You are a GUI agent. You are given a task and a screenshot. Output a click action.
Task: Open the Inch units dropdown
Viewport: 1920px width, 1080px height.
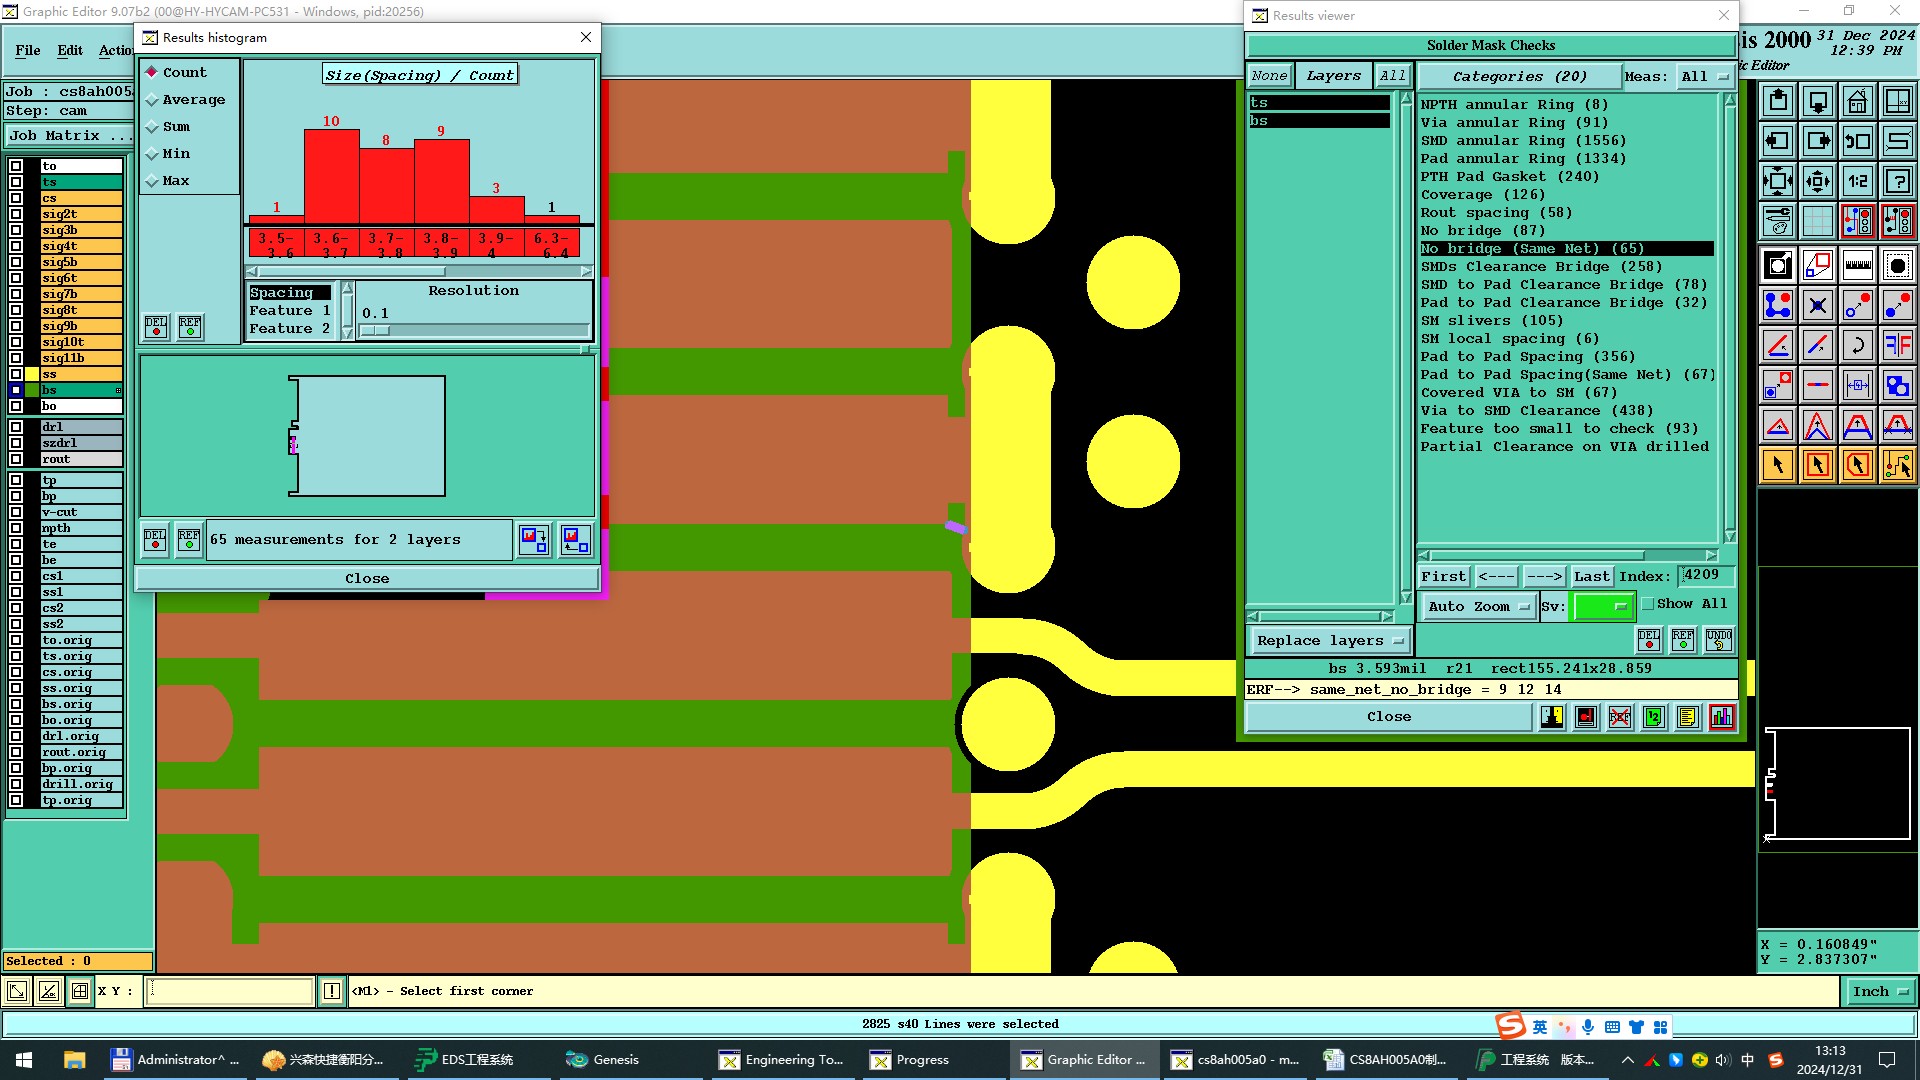coord(1879,992)
